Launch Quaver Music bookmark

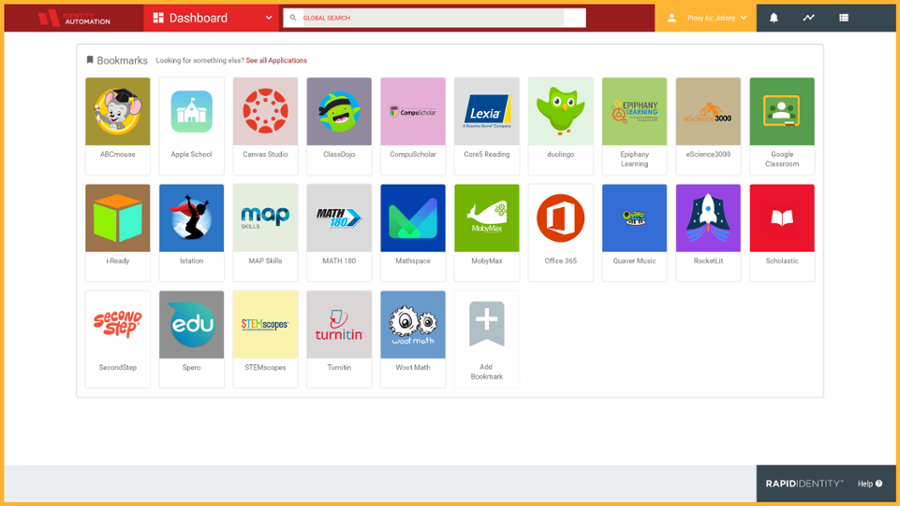(x=634, y=232)
